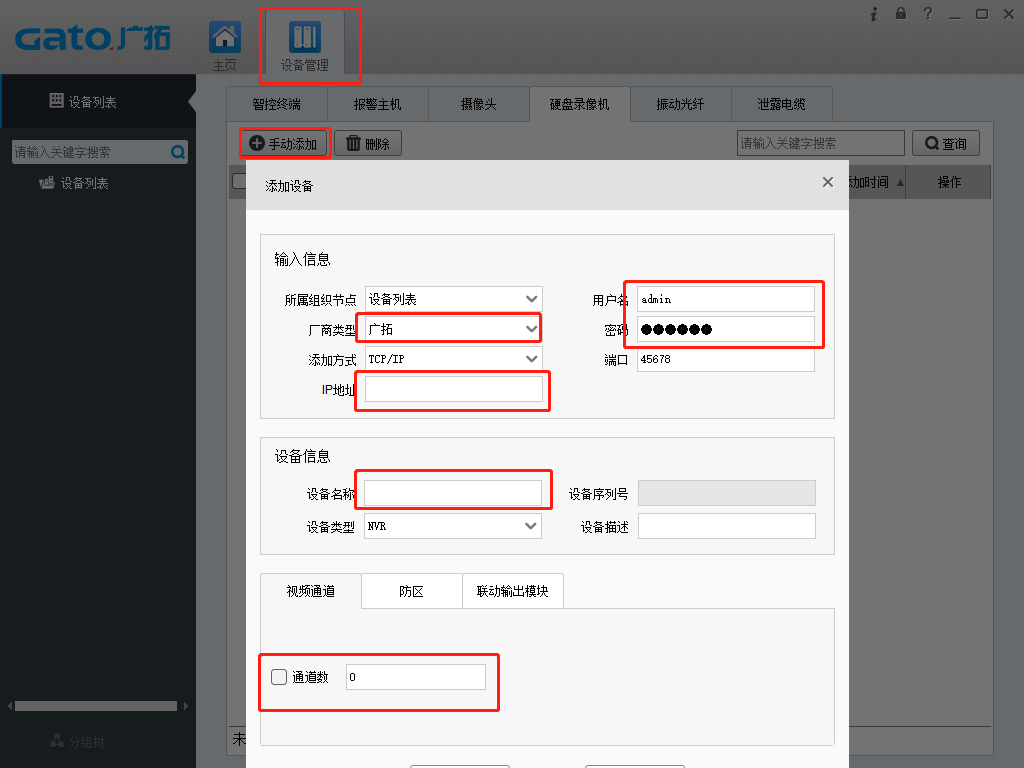The height and width of the screenshot is (768, 1024).
Task: Switch to the 振动光纤 tab
Action: click(x=680, y=103)
